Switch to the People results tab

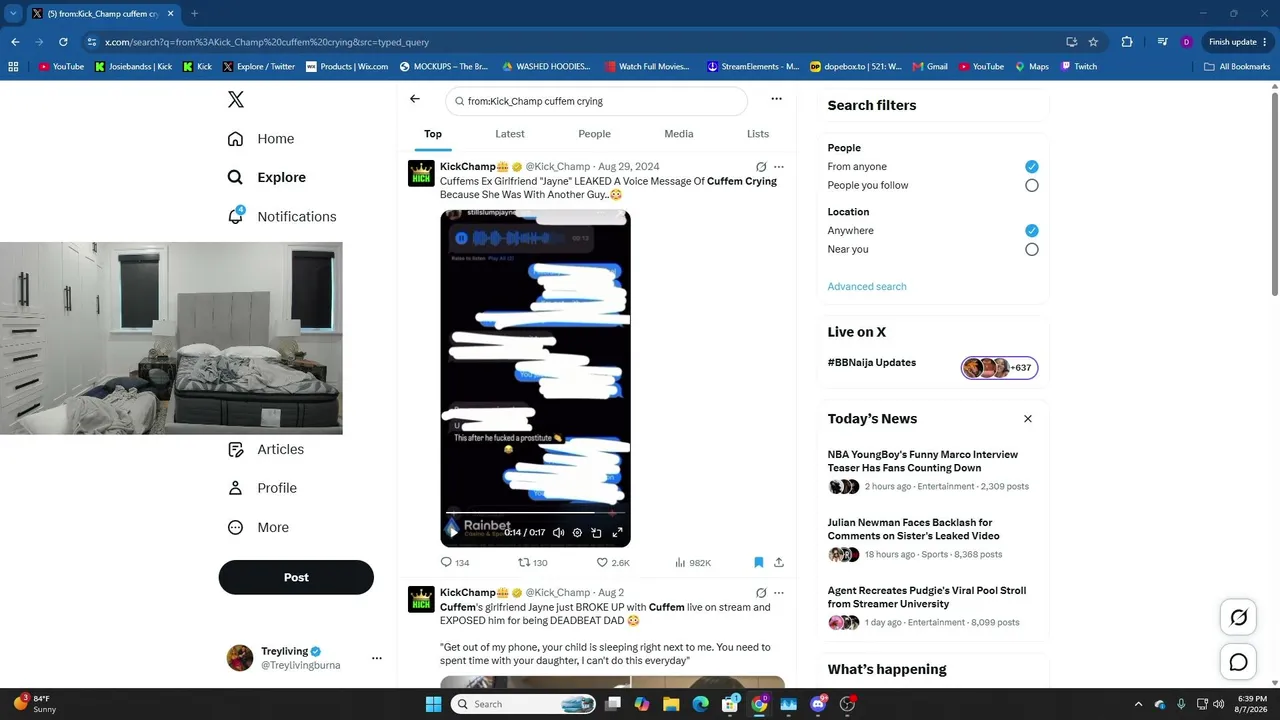click(x=594, y=134)
